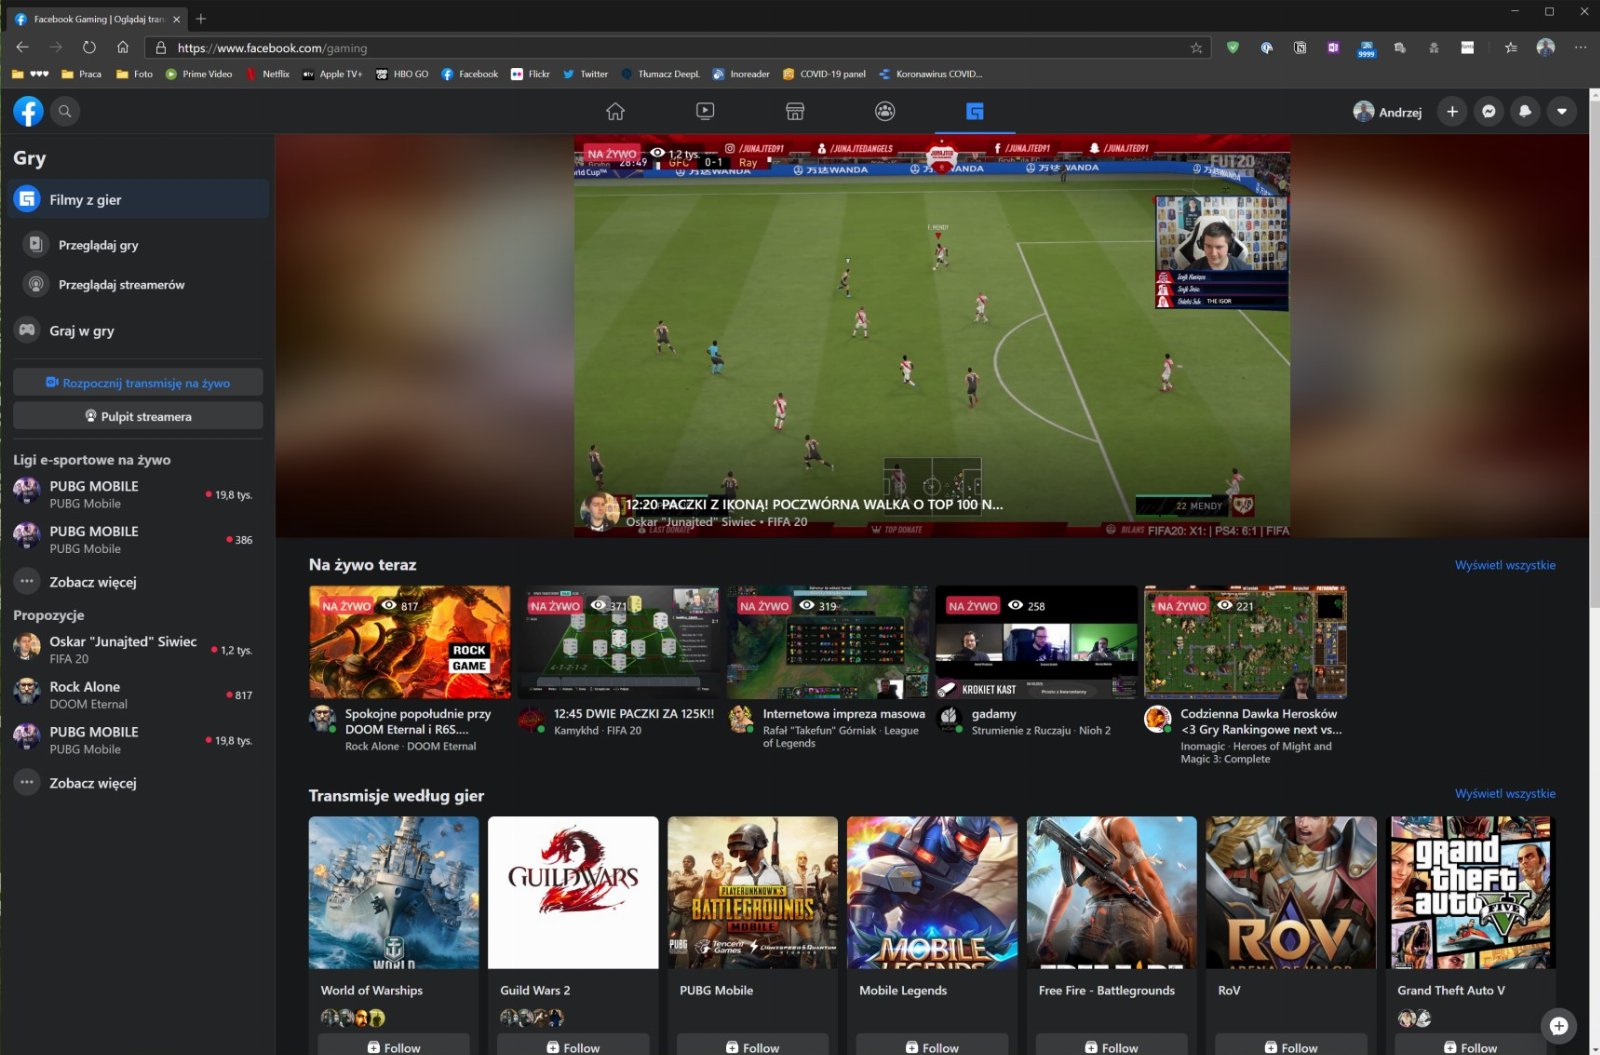
Task: Select Filmy z gier
Action: [139, 199]
